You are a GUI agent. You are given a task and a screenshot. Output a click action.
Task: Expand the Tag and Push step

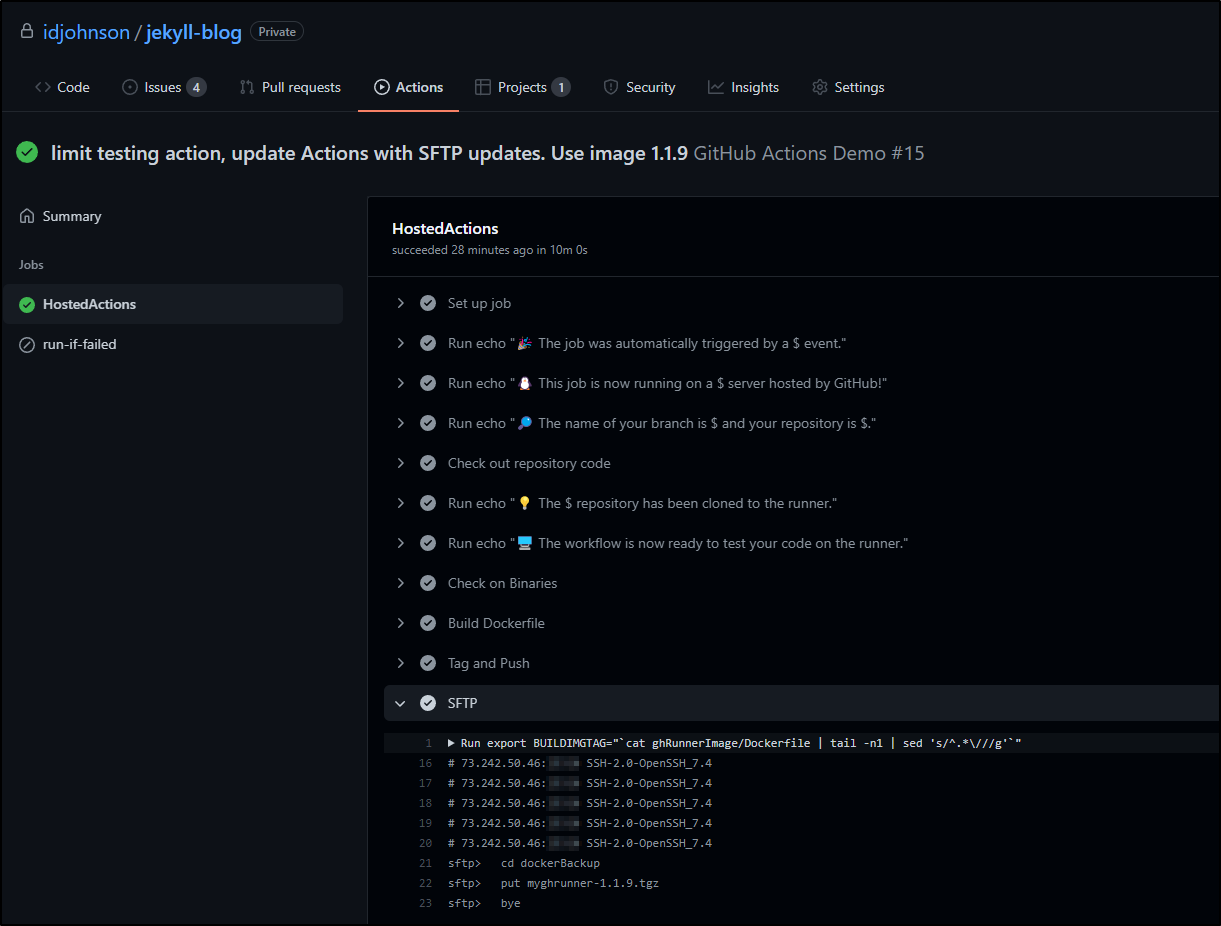400,663
